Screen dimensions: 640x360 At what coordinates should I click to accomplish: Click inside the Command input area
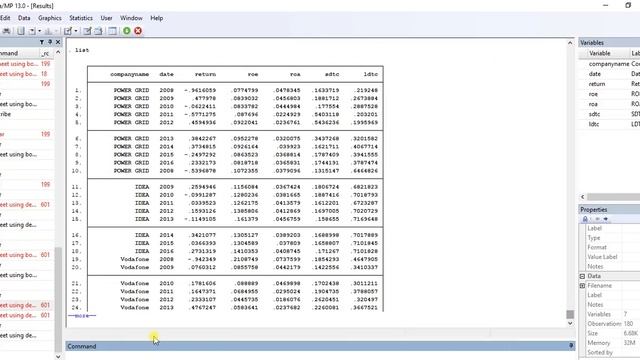(x=320, y=356)
